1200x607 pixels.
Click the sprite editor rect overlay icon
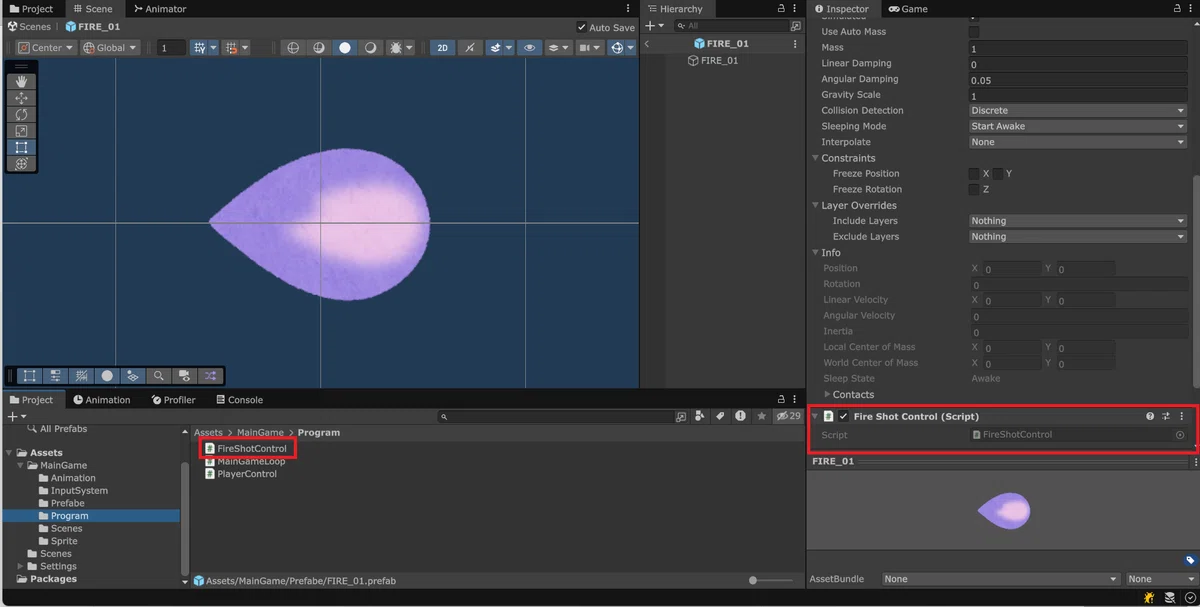30,376
